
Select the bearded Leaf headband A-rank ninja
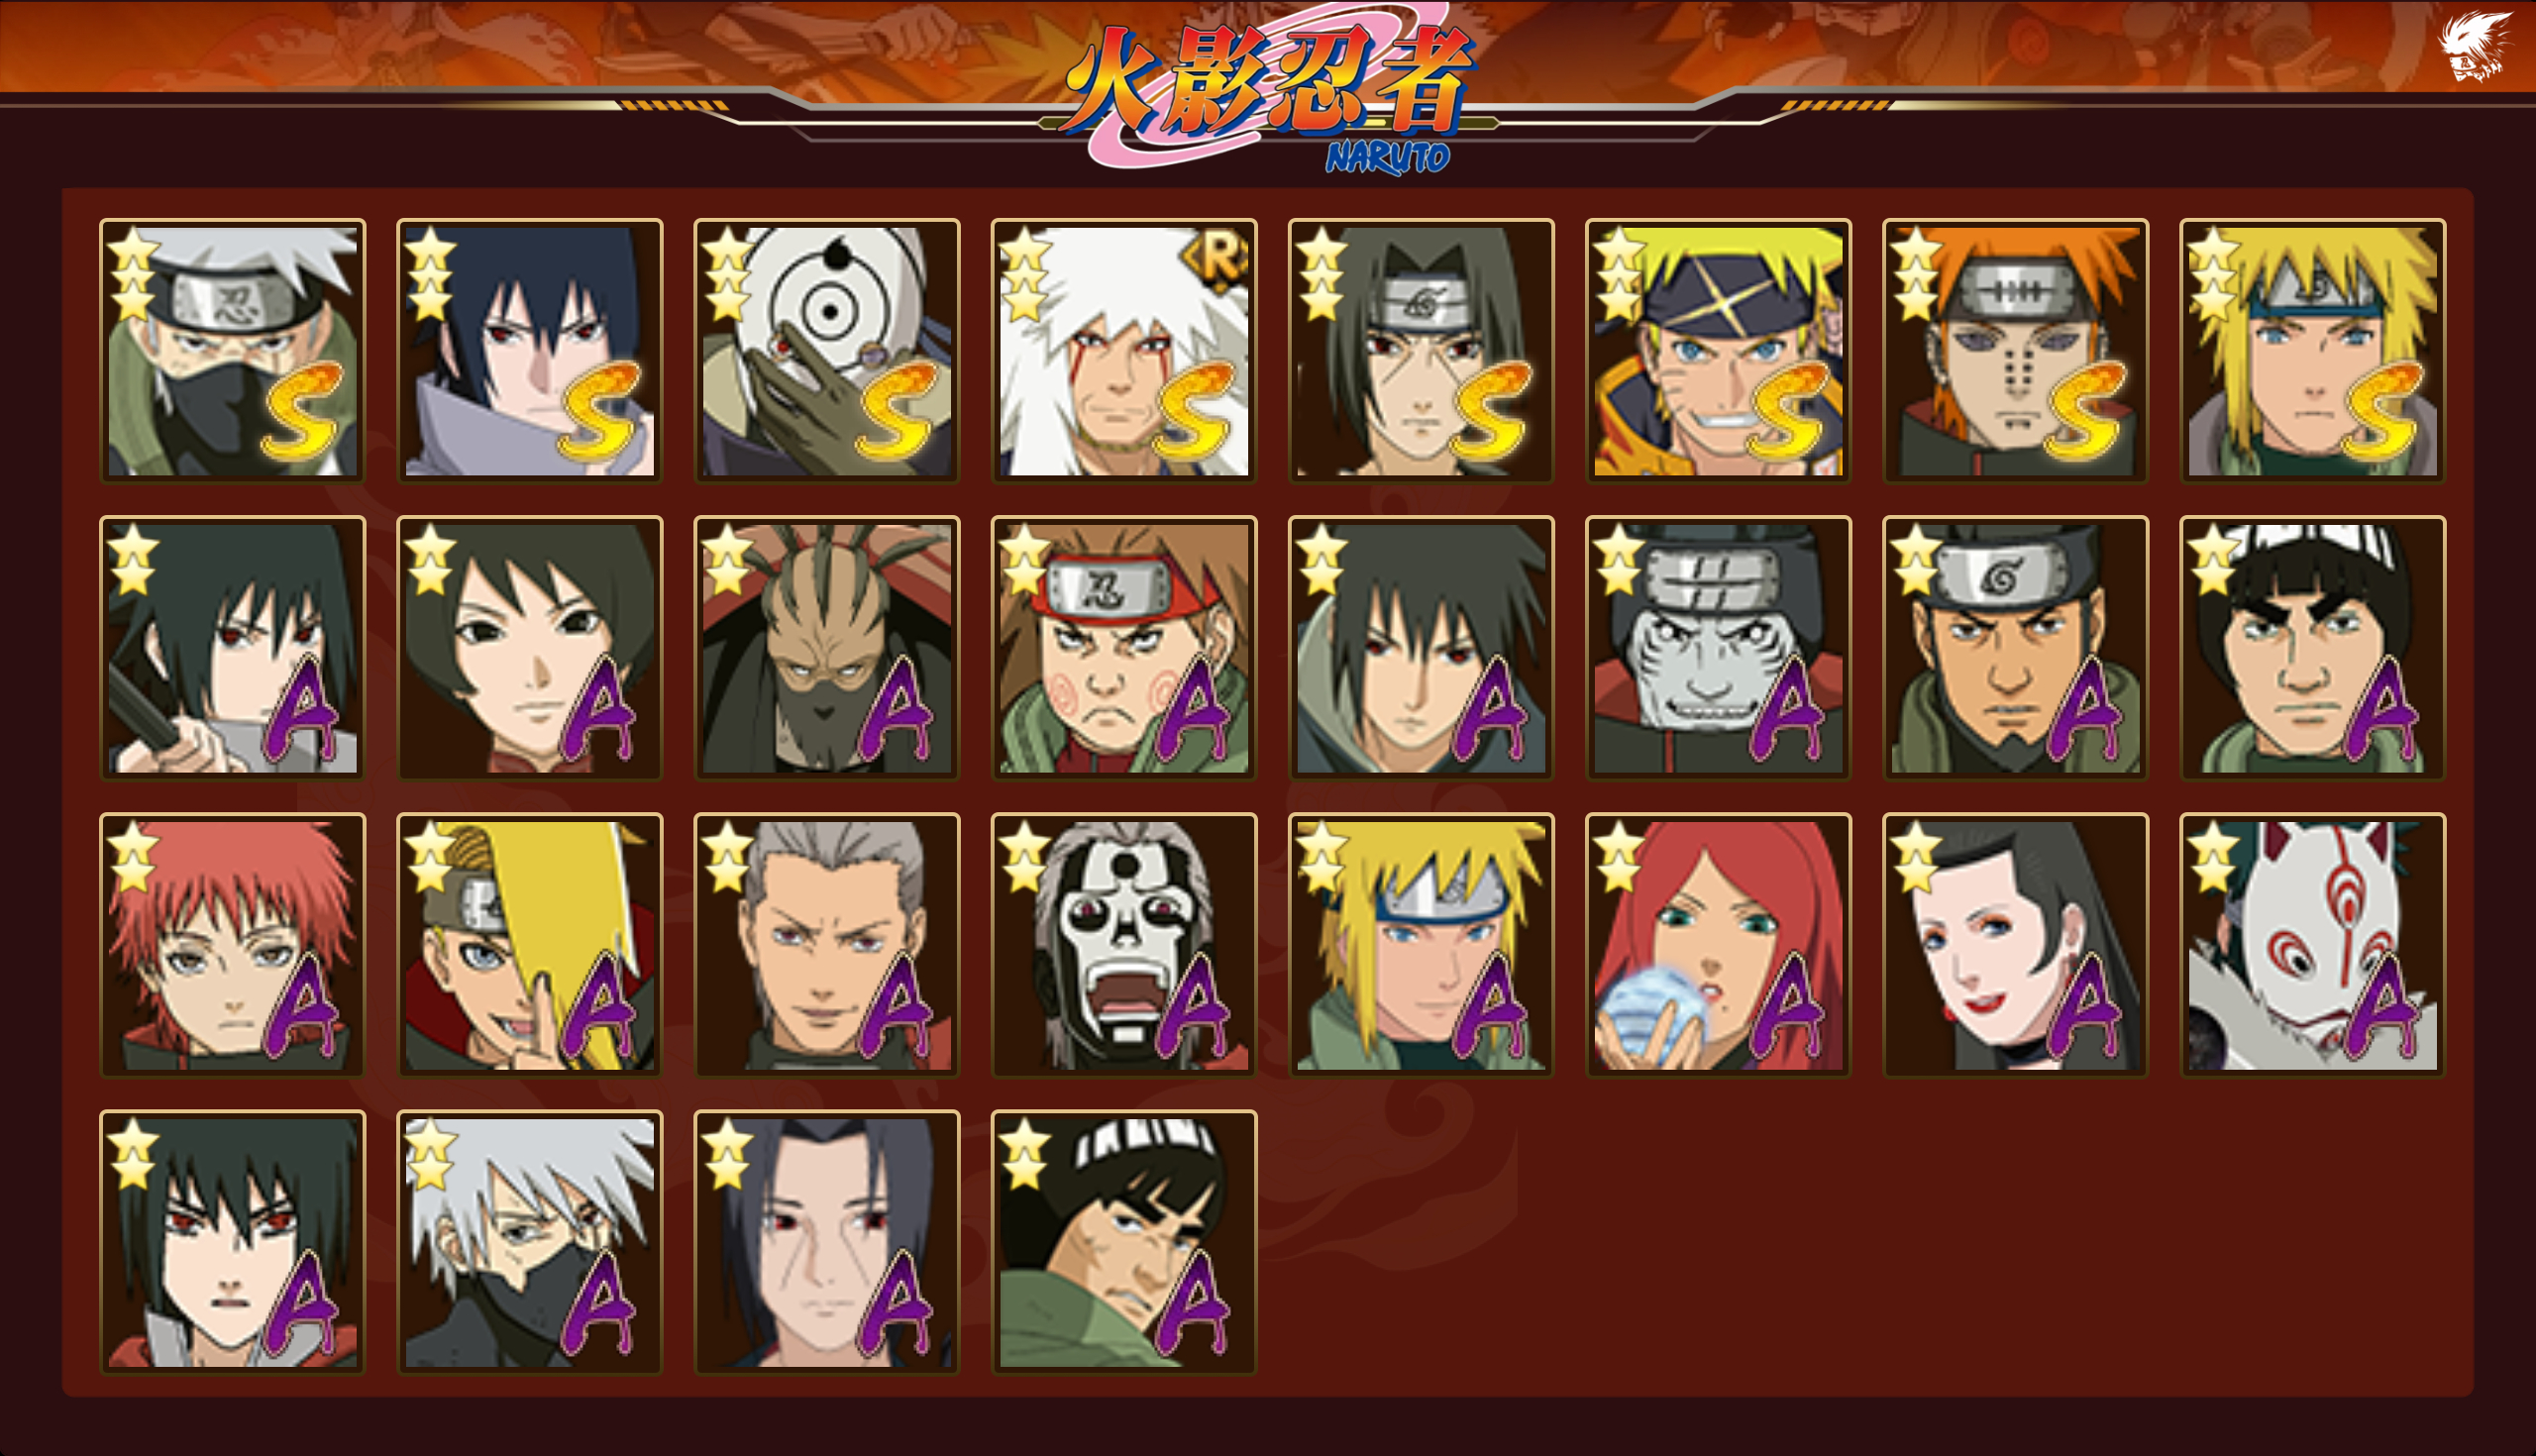tap(2015, 647)
